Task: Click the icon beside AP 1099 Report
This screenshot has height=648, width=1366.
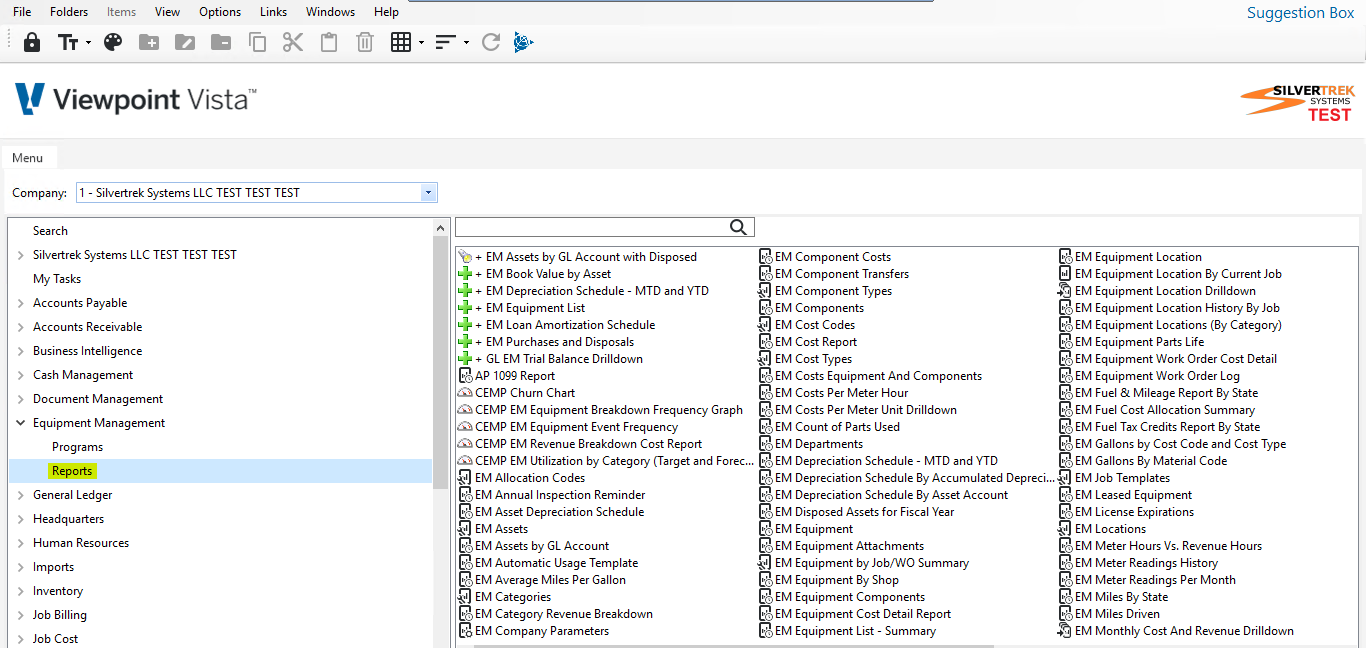Action: [465, 376]
